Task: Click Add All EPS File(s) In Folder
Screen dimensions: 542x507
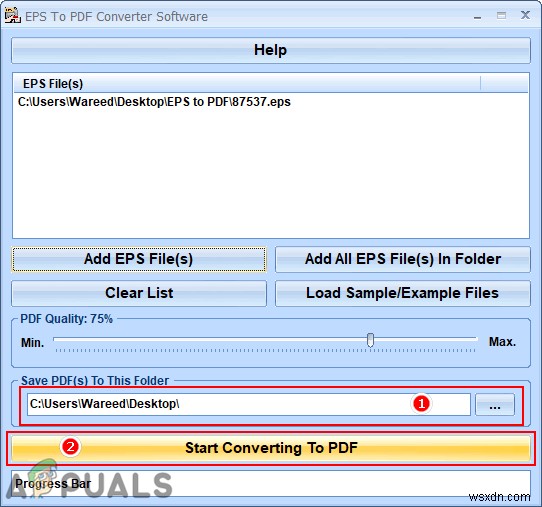Action: pos(403,259)
